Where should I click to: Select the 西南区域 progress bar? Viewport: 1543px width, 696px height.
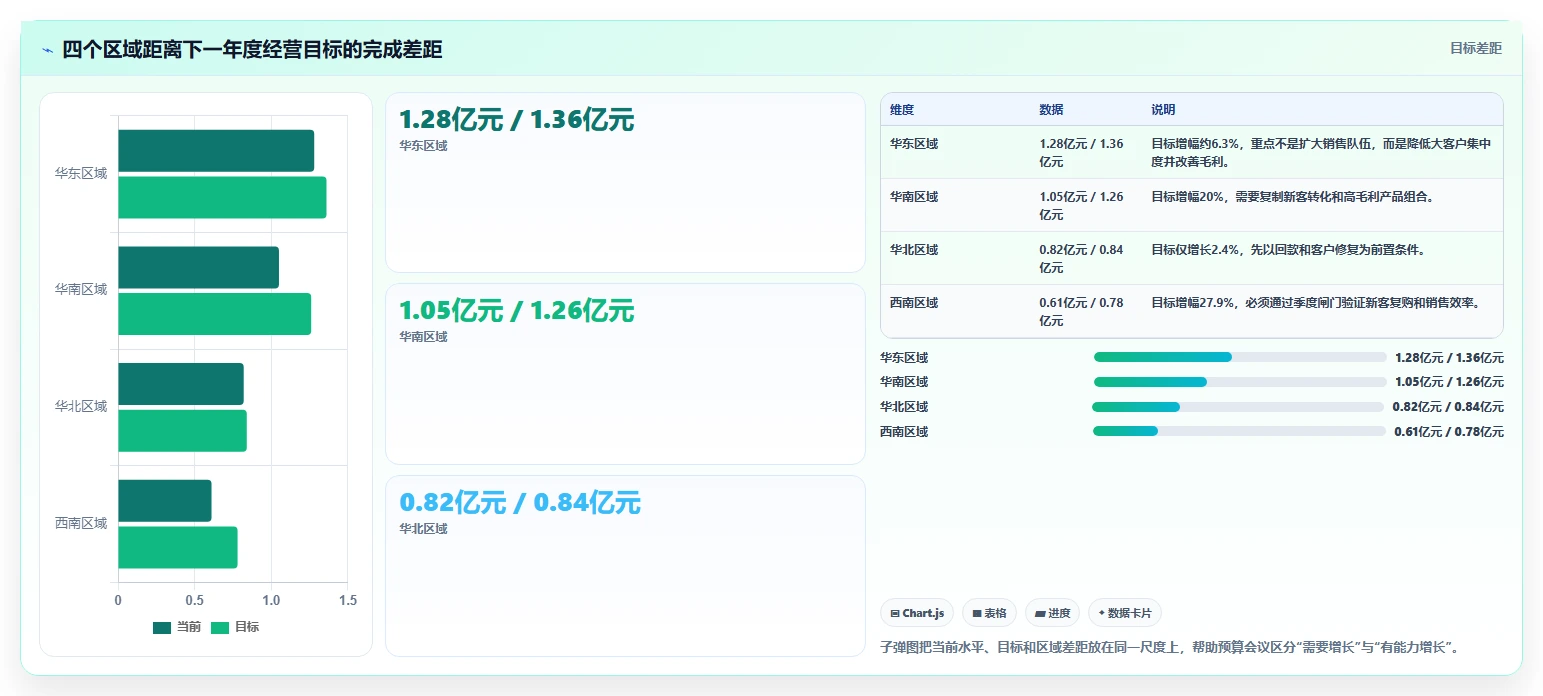[x=1239, y=432]
